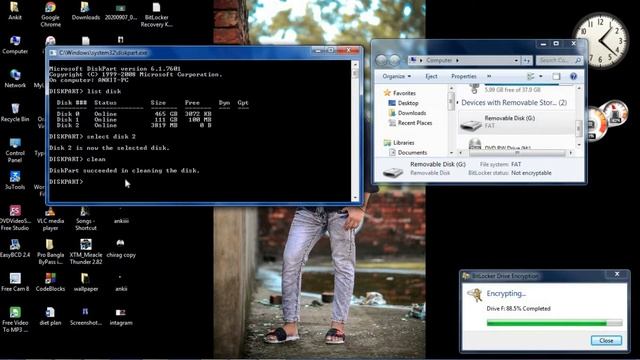Screen dimensions: 640x360
Task: Select Libraries in the Explorer navigation pane
Action: tap(399, 142)
